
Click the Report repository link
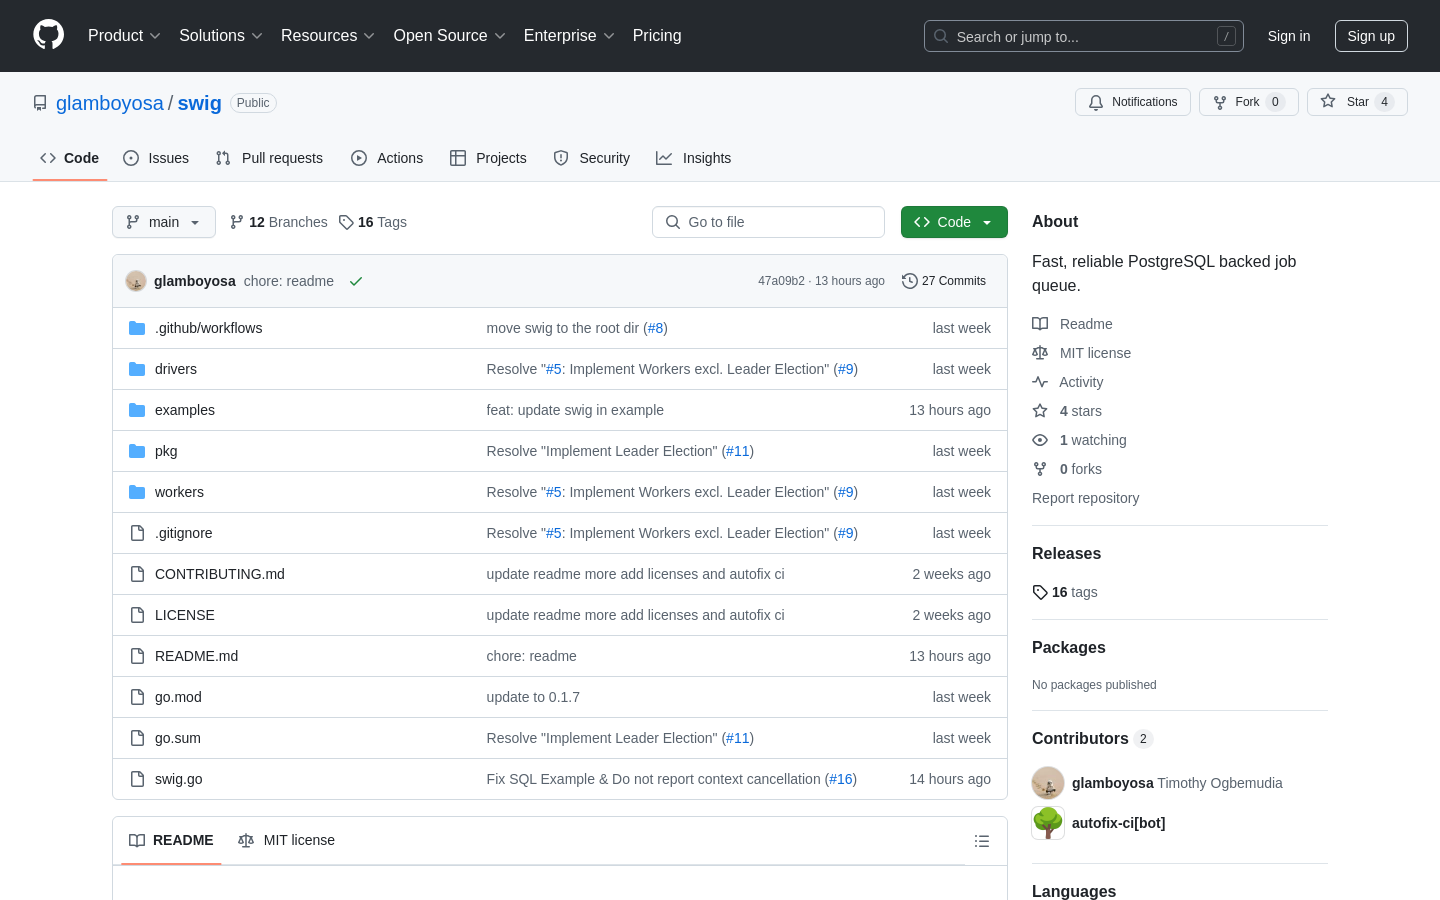click(1085, 498)
